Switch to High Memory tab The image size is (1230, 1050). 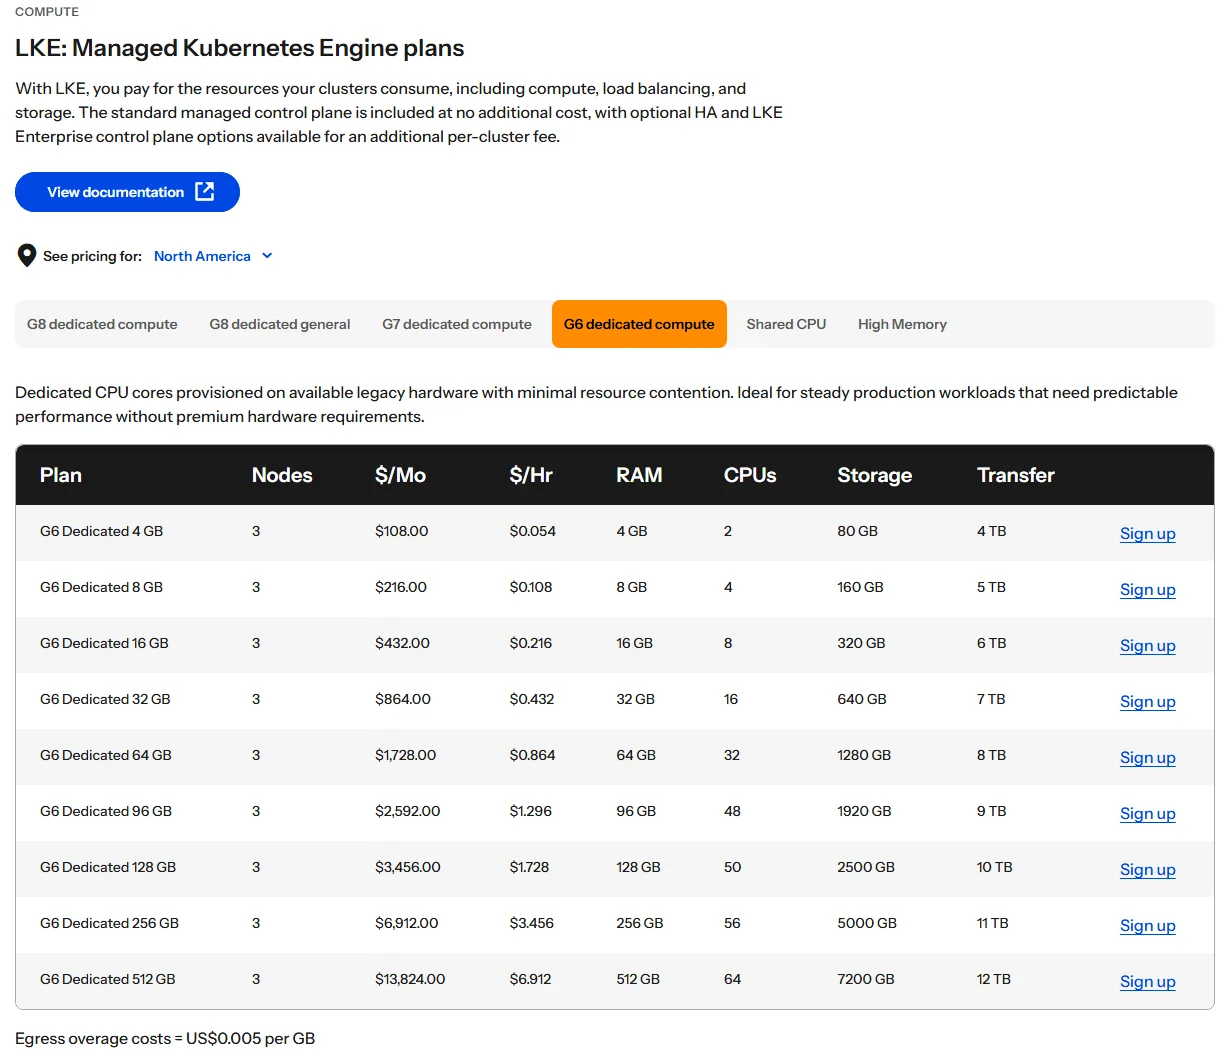902,324
